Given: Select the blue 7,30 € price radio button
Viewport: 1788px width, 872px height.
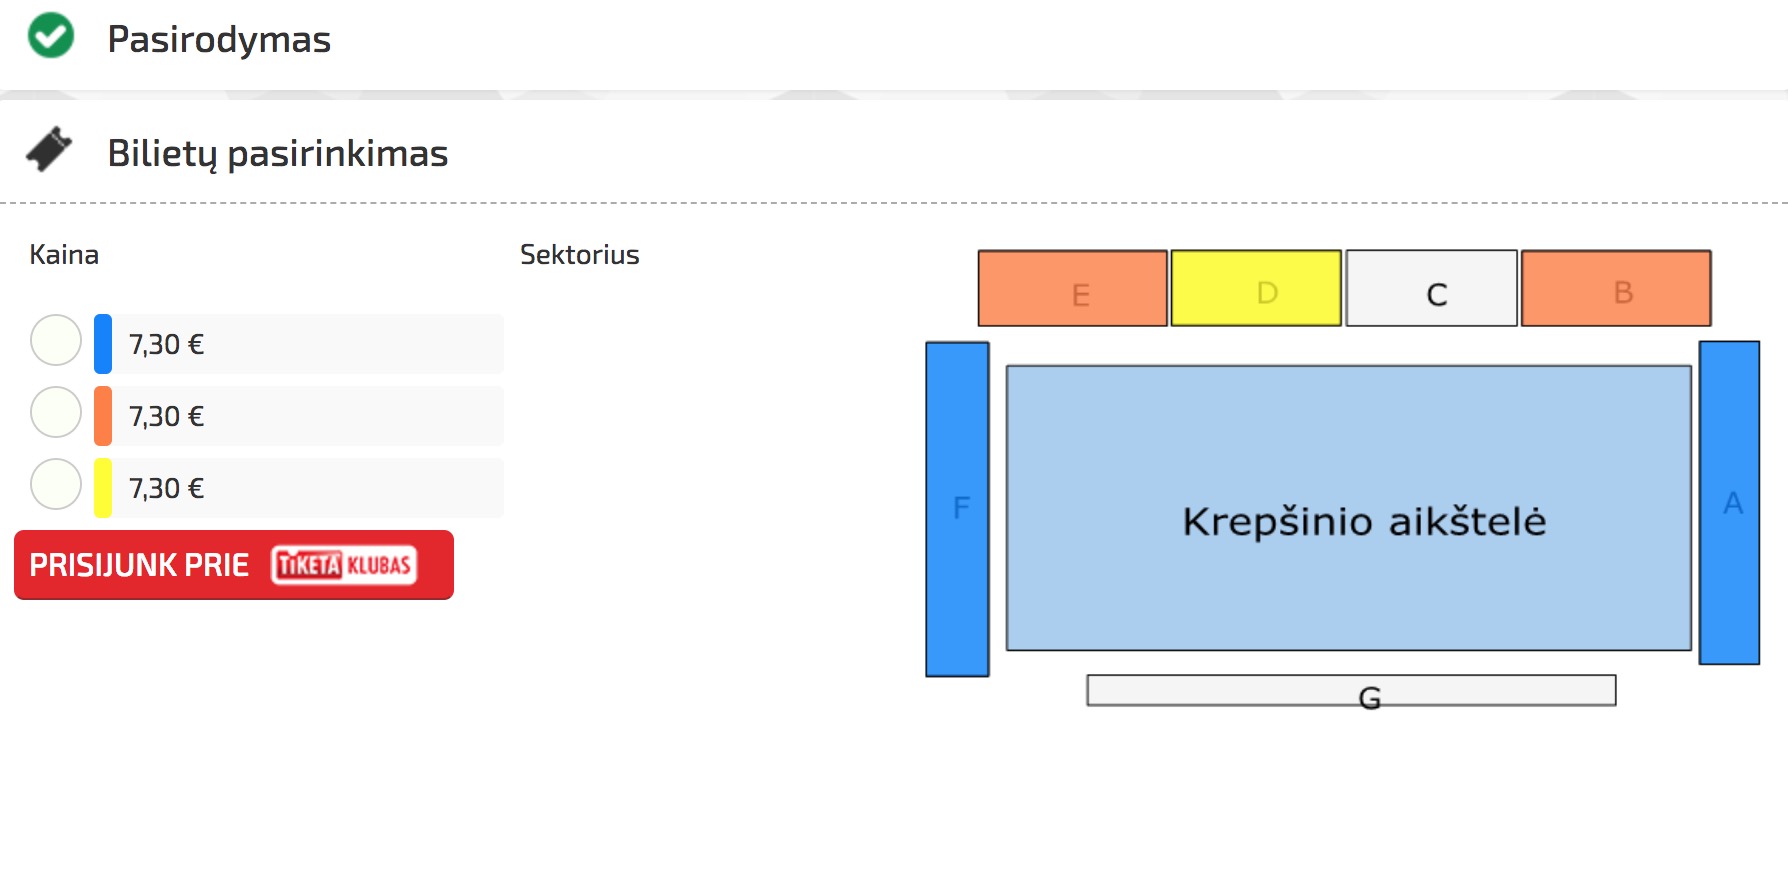Looking at the screenshot, I should tap(56, 340).
